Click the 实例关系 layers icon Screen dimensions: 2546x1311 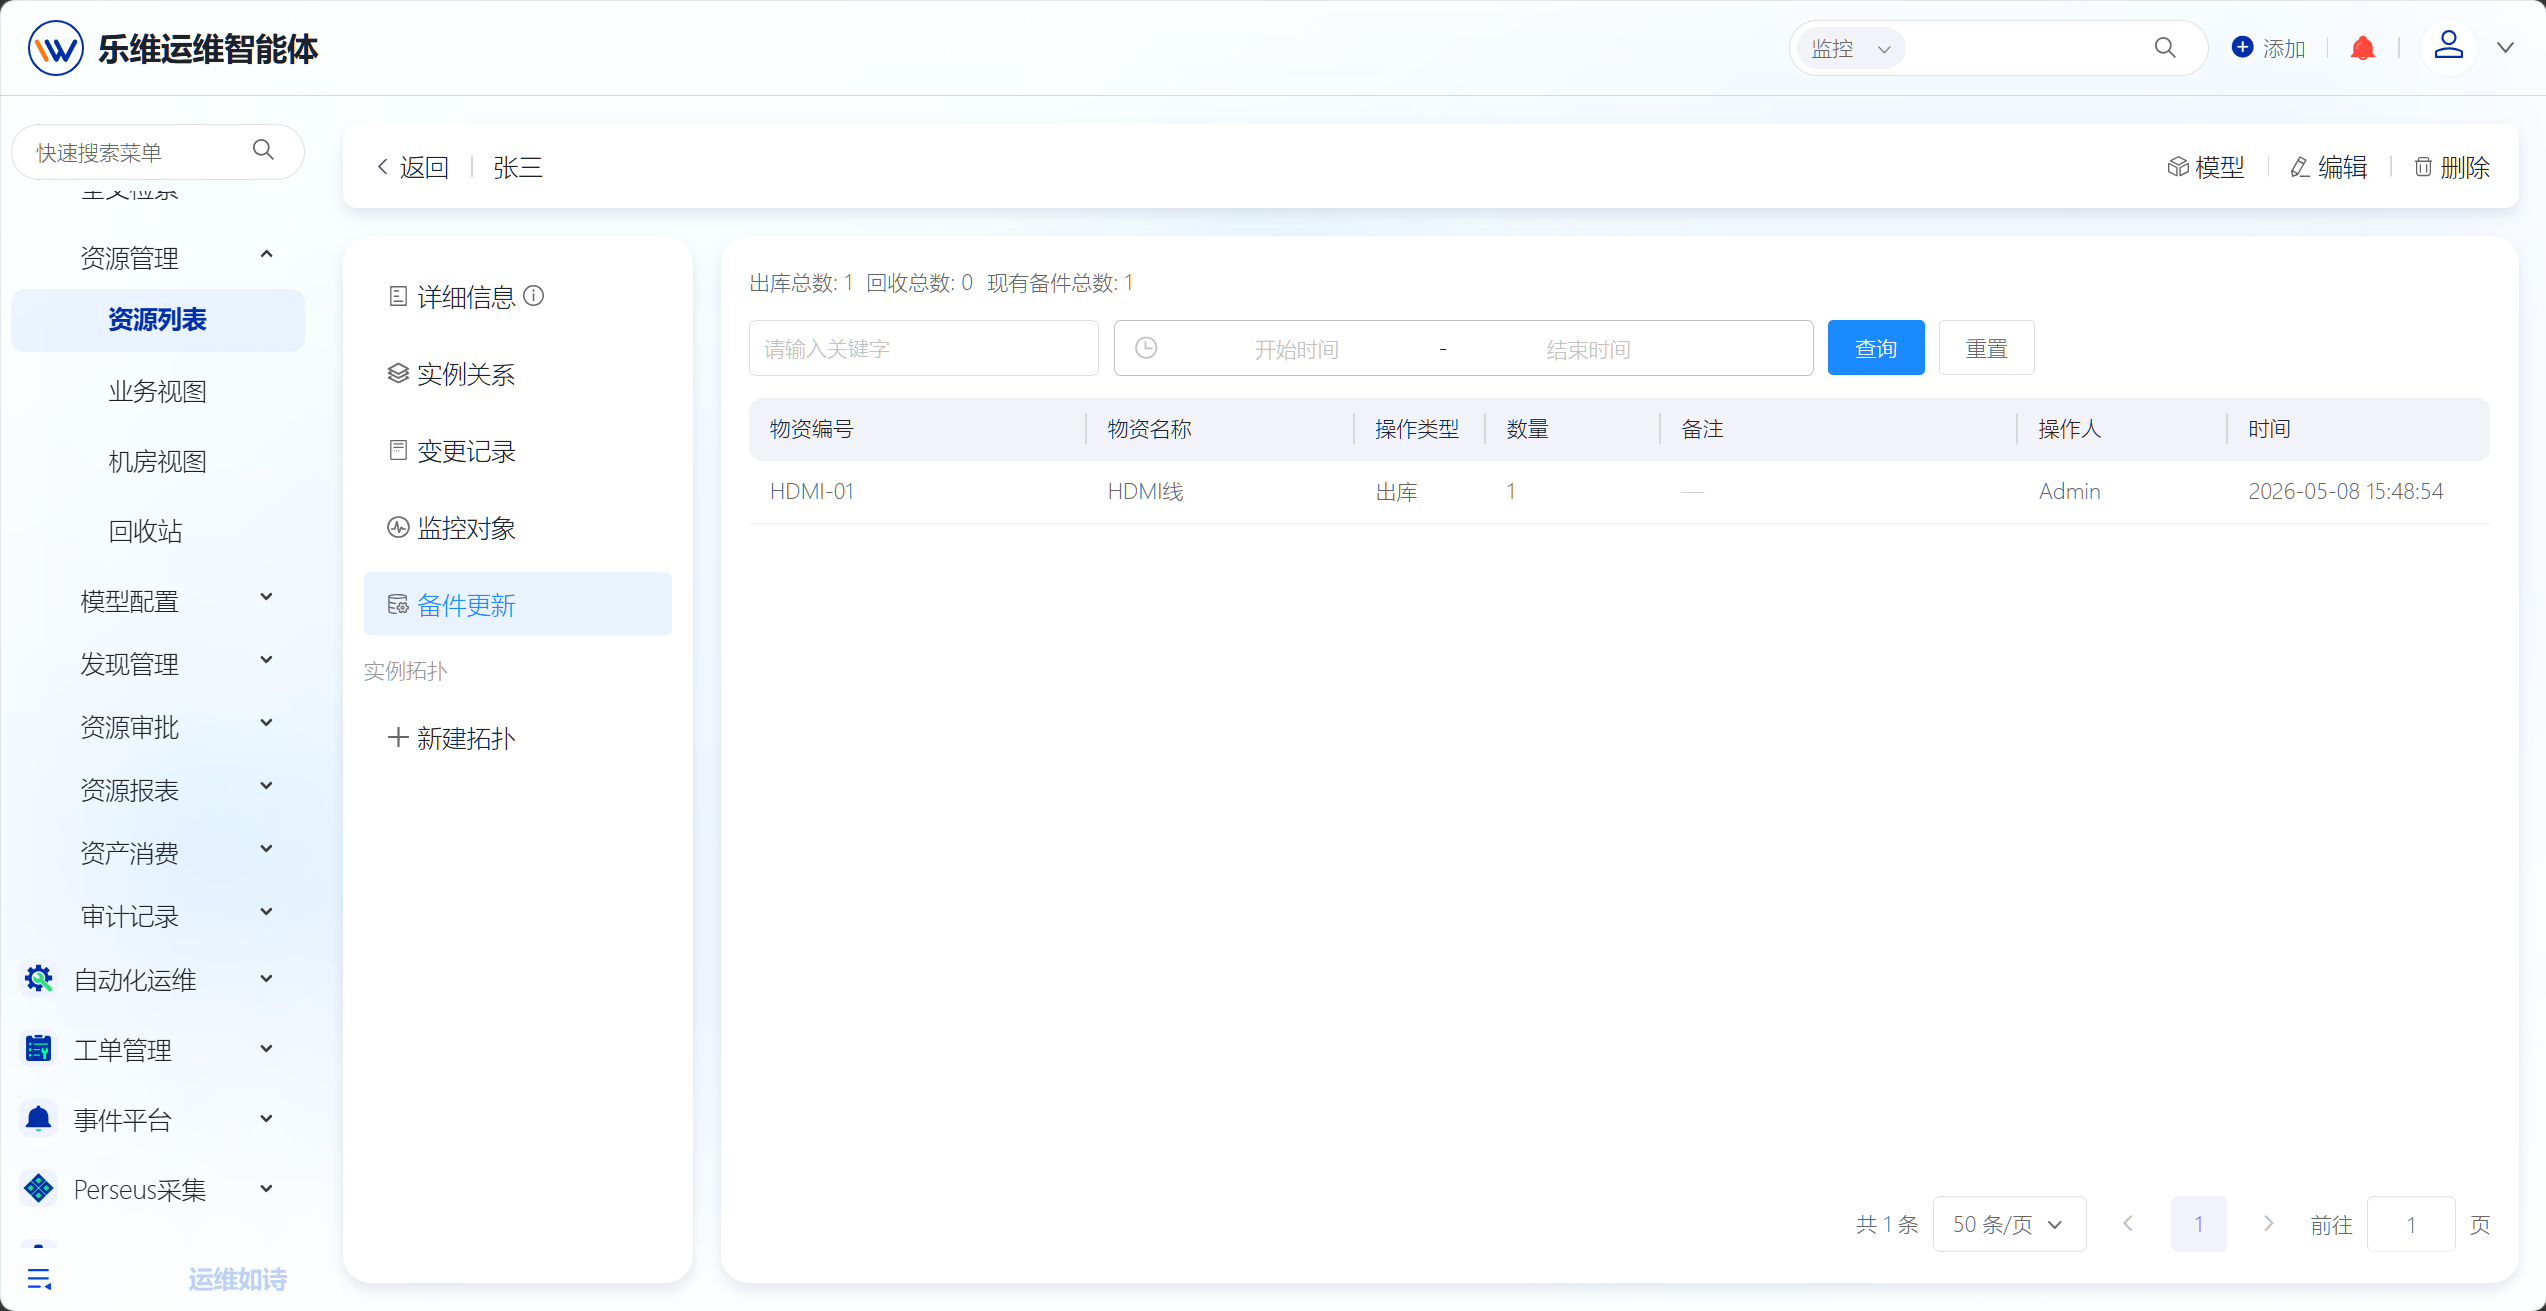(x=398, y=373)
